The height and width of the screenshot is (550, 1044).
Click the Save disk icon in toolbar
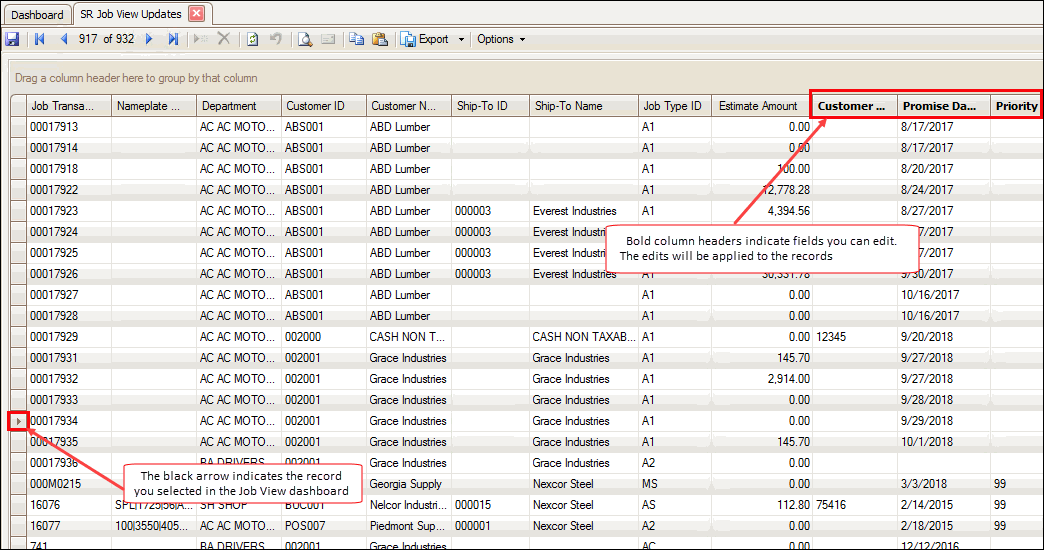click(12, 39)
